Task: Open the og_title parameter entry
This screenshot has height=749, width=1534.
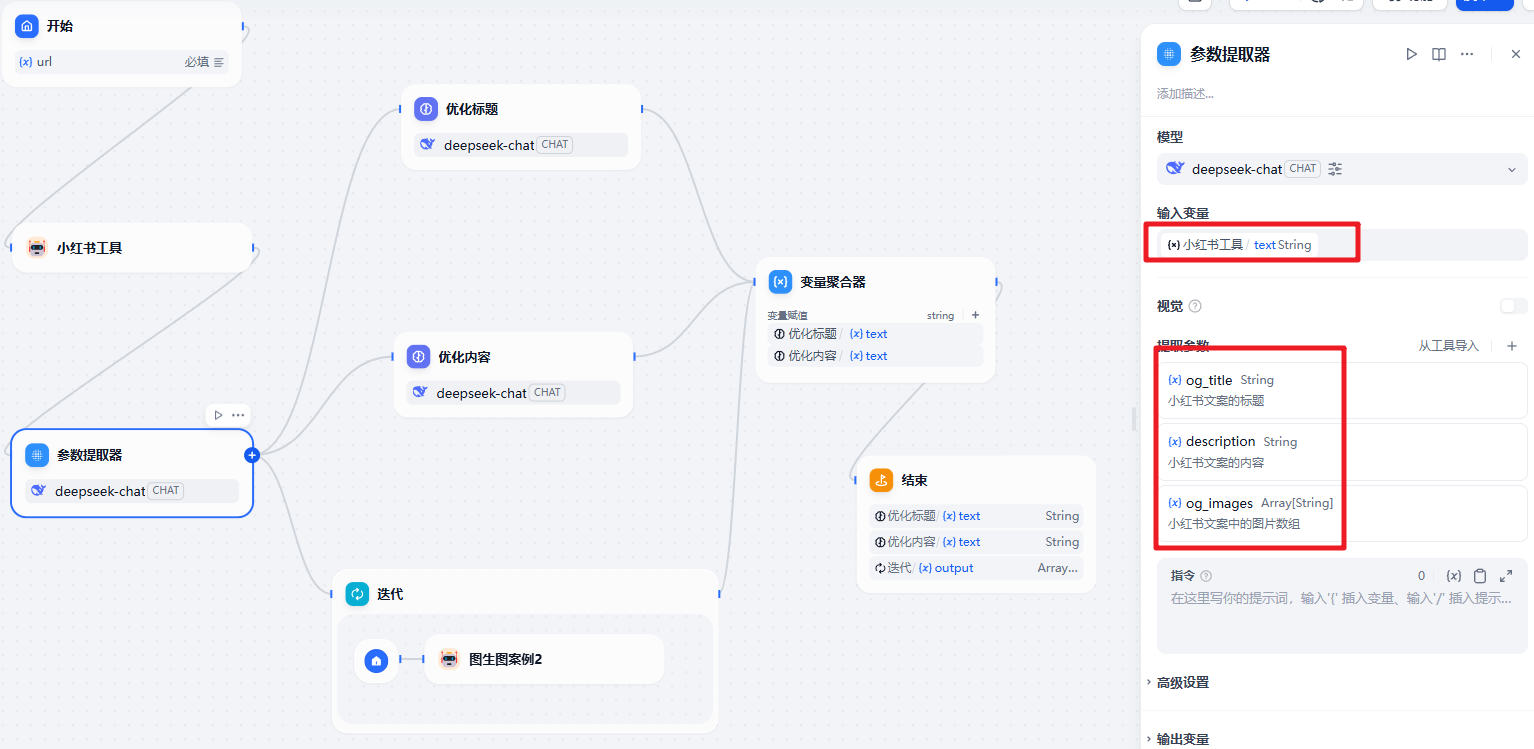Action: click(x=1250, y=390)
